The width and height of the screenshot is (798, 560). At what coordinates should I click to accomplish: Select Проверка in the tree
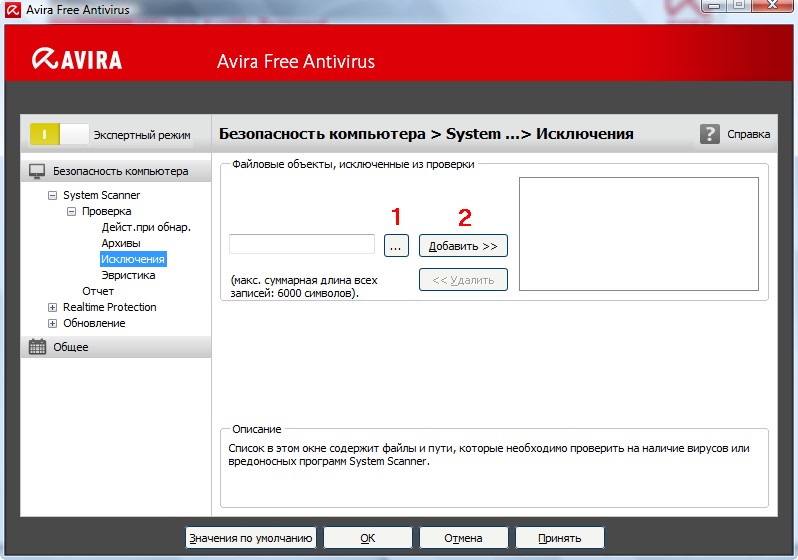point(106,211)
